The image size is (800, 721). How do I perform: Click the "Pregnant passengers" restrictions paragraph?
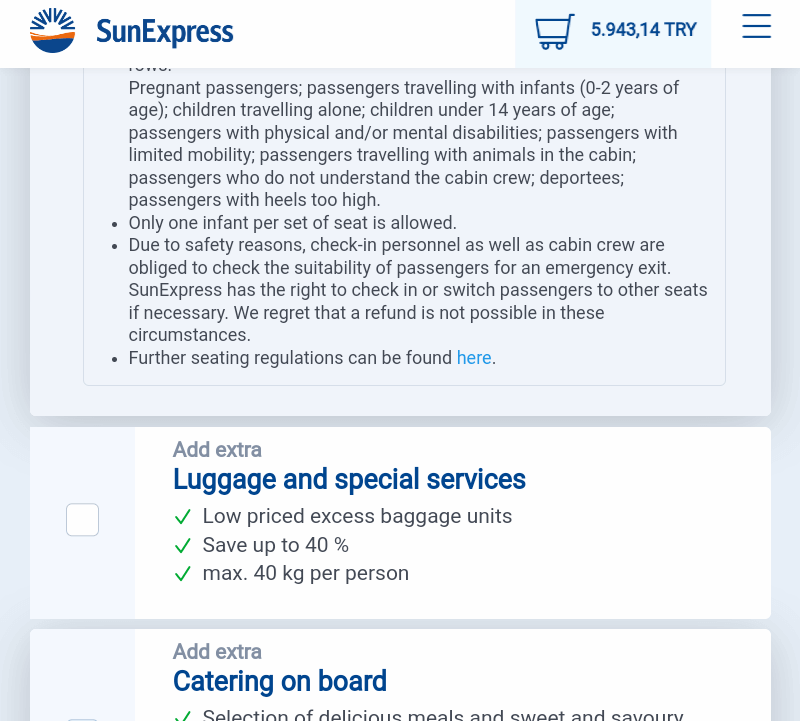(404, 144)
